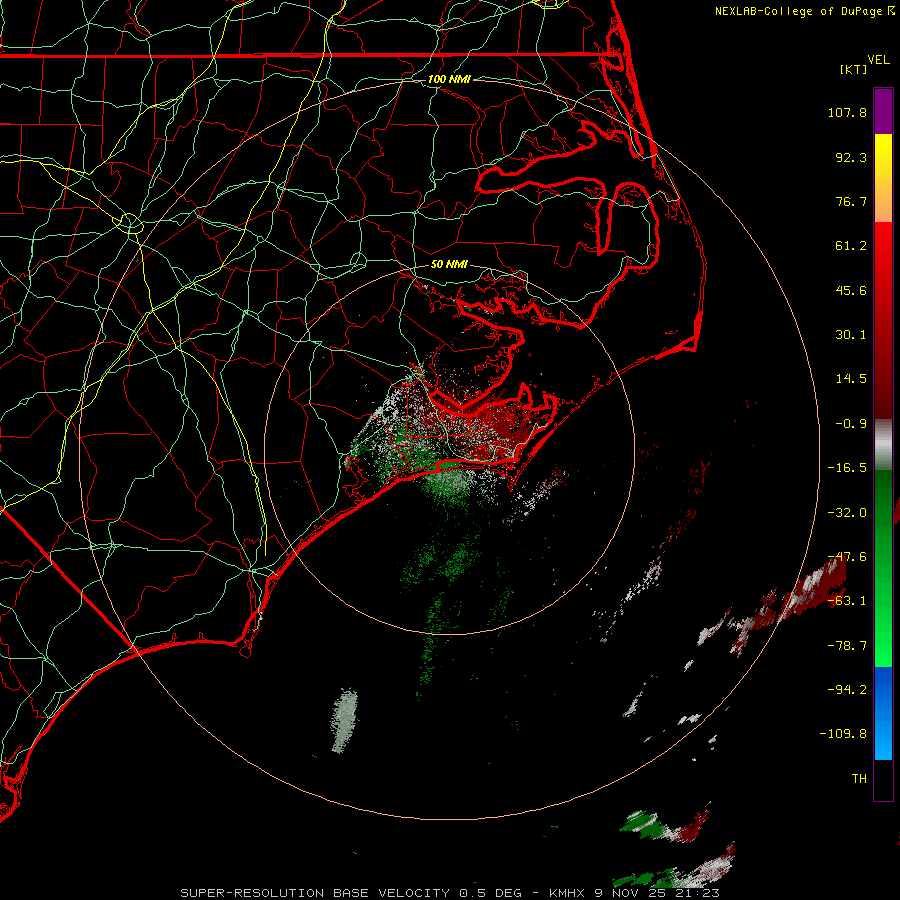Click the yellow segment of the velocity color bar
900x900 pixels.
coord(883,155)
